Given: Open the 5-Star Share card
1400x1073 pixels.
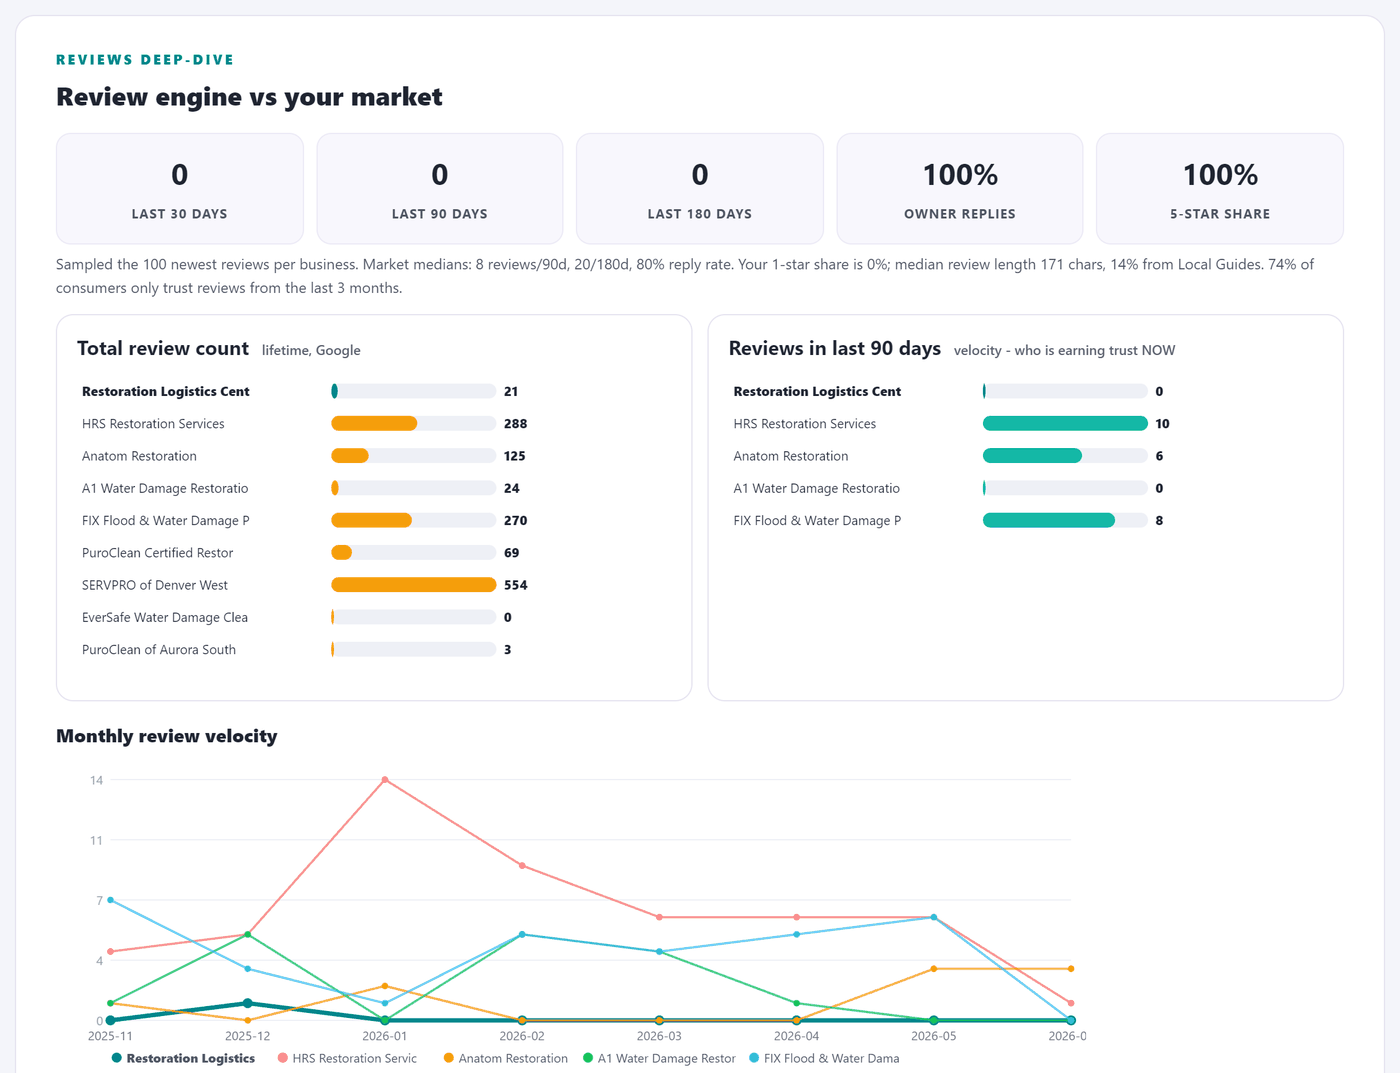Looking at the screenshot, I should (1220, 189).
